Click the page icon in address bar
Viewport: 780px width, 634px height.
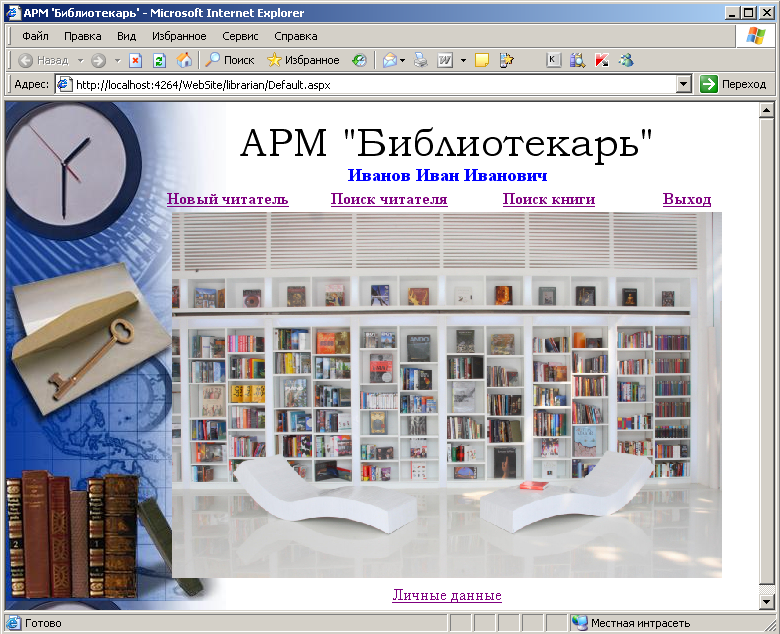[x=64, y=85]
